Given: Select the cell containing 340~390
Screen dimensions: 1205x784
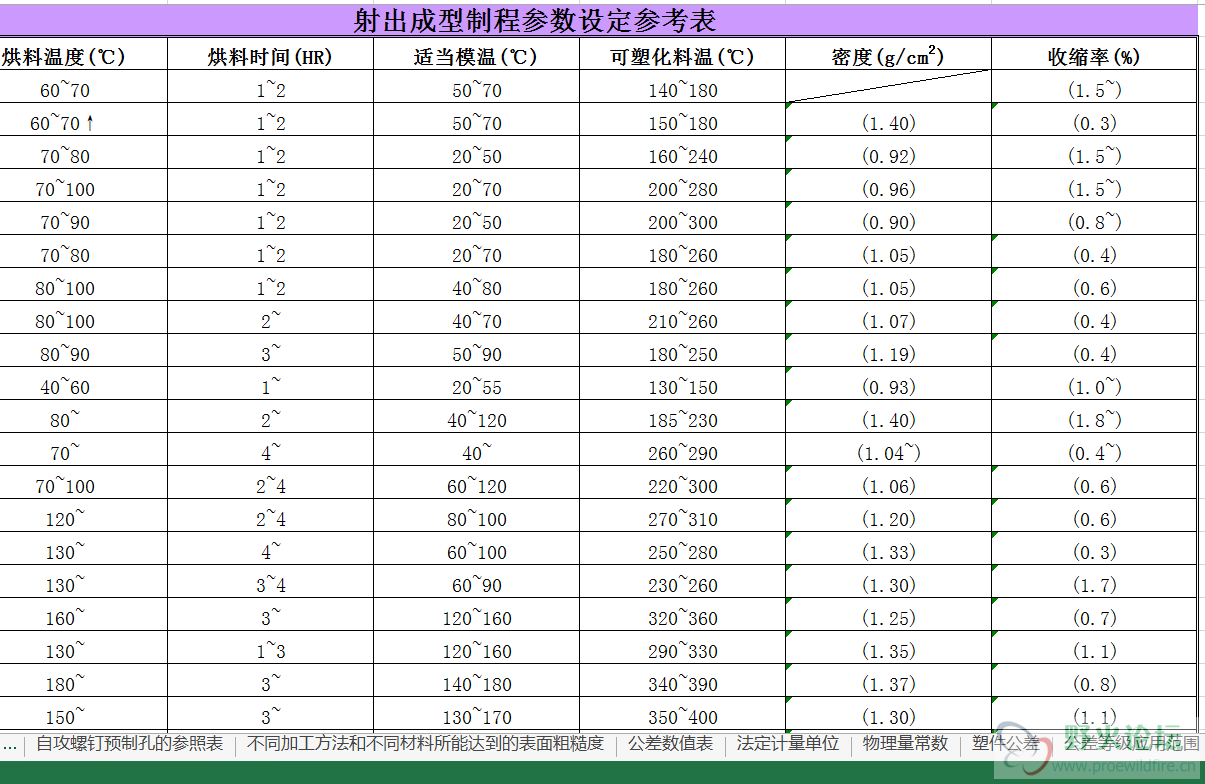Looking at the screenshot, I should point(683,681).
